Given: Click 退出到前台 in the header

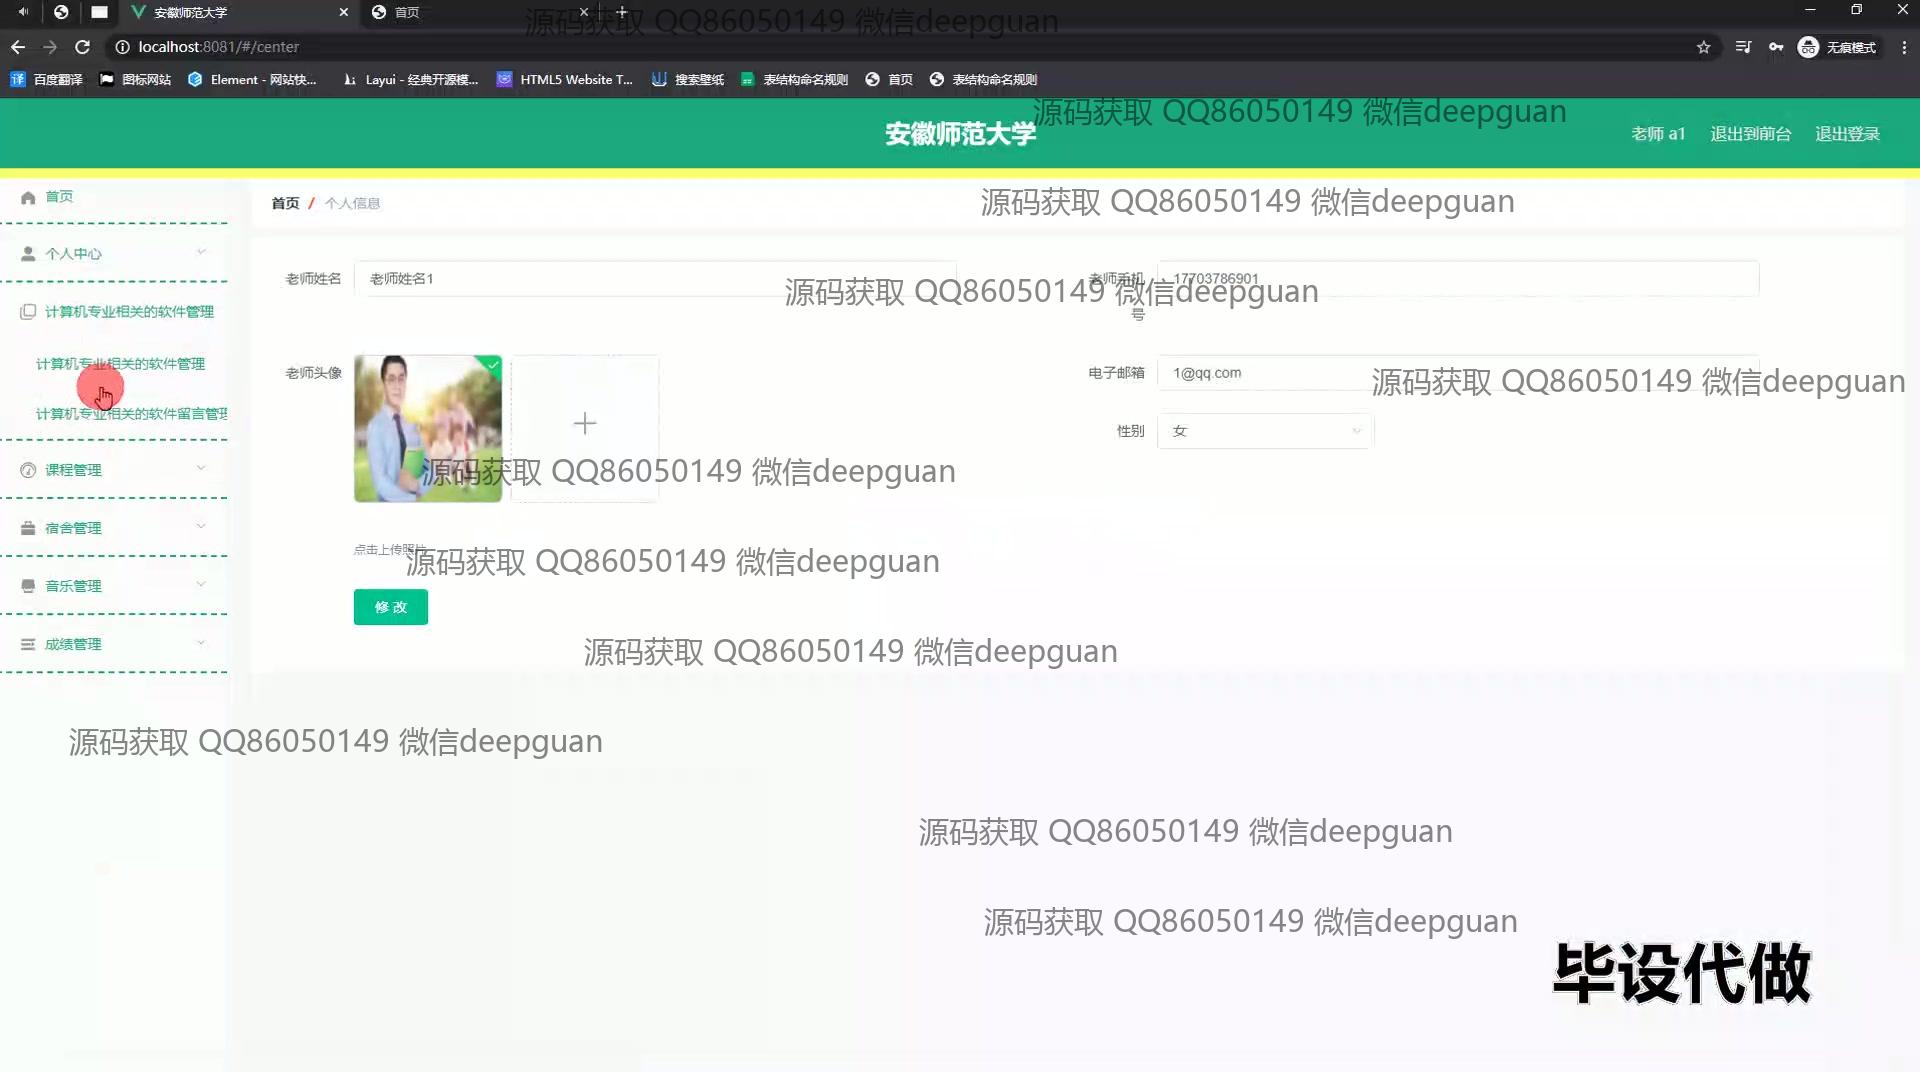Looking at the screenshot, I should (1750, 134).
